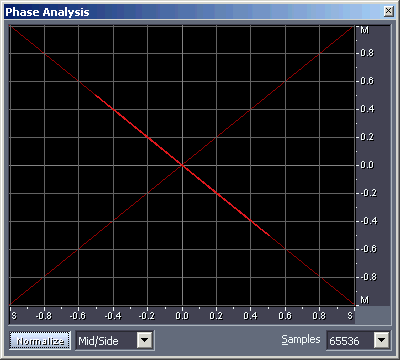The width and height of the screenshot is (400, 360).
Task: Click the top M label on vertical axis
Action: (x=365, y=30)
